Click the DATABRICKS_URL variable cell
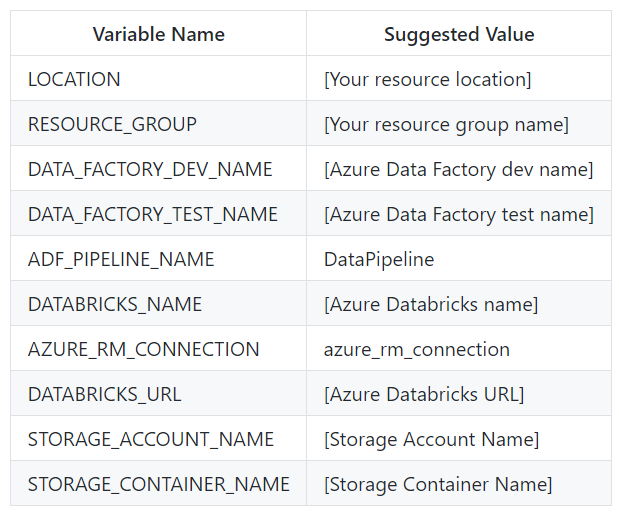619x517 pixels. click(105, 394)
